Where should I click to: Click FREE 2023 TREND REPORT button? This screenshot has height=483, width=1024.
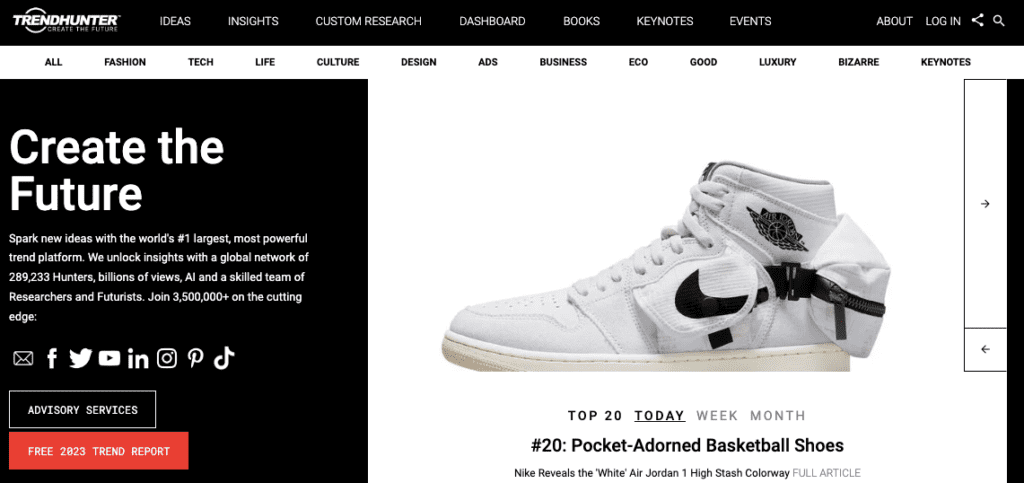tap(99, 450)
